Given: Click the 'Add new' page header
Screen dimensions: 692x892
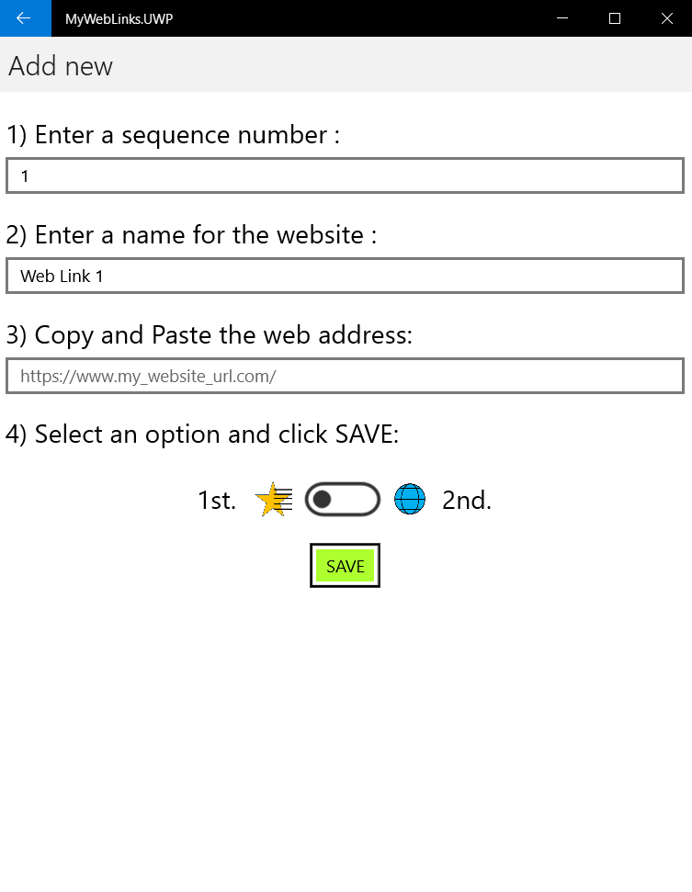Looking at the screenshot, I should pos(61,66).
